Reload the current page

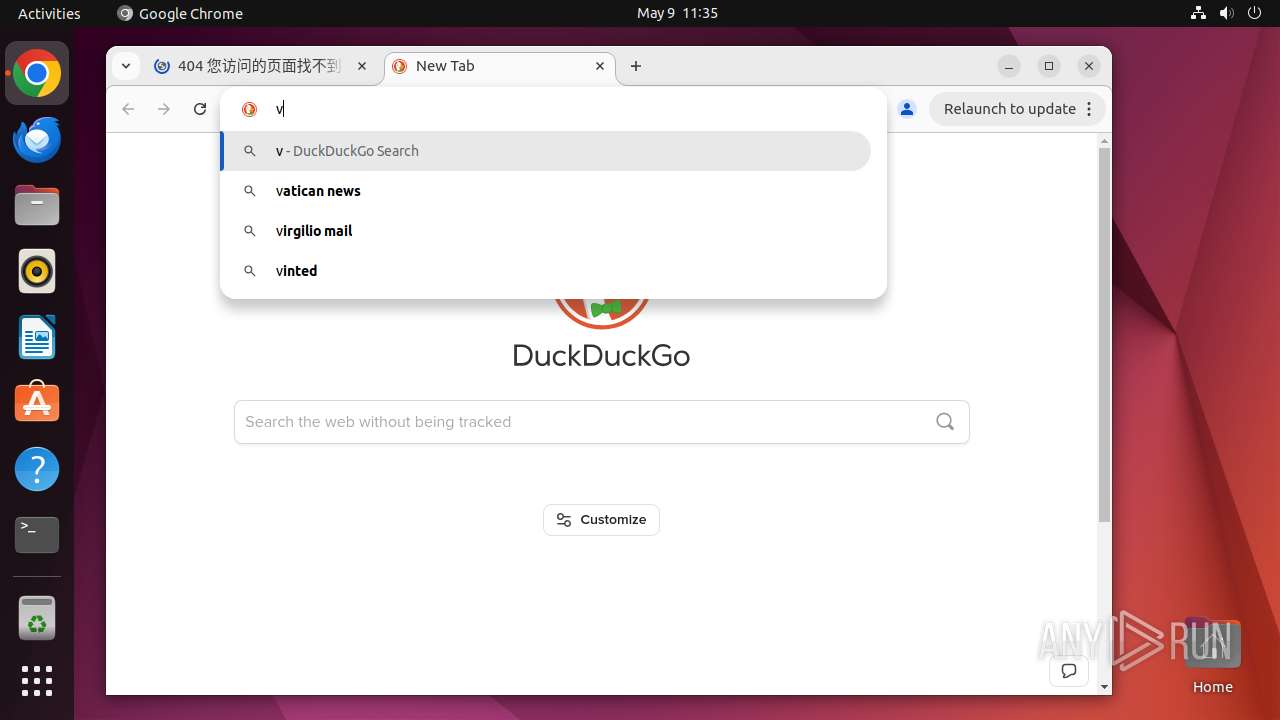click(x=200, y=109)
